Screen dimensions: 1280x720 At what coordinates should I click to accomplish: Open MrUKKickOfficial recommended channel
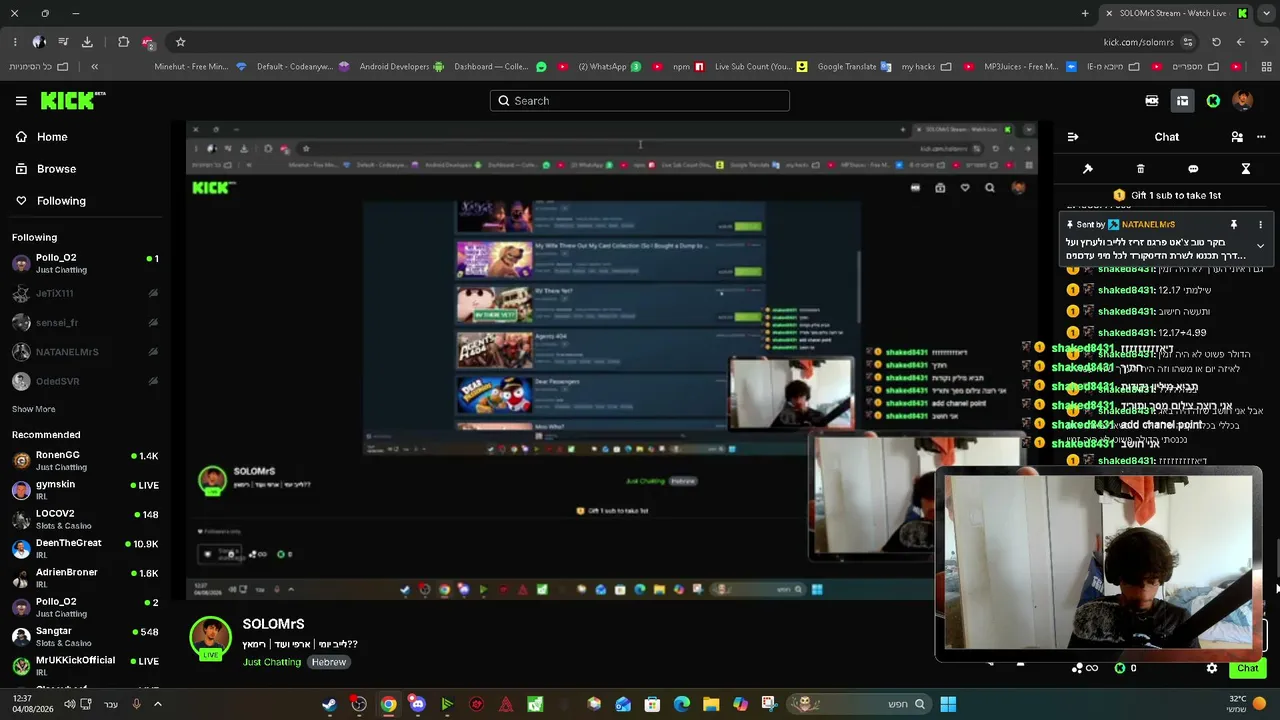pos(85,666)
